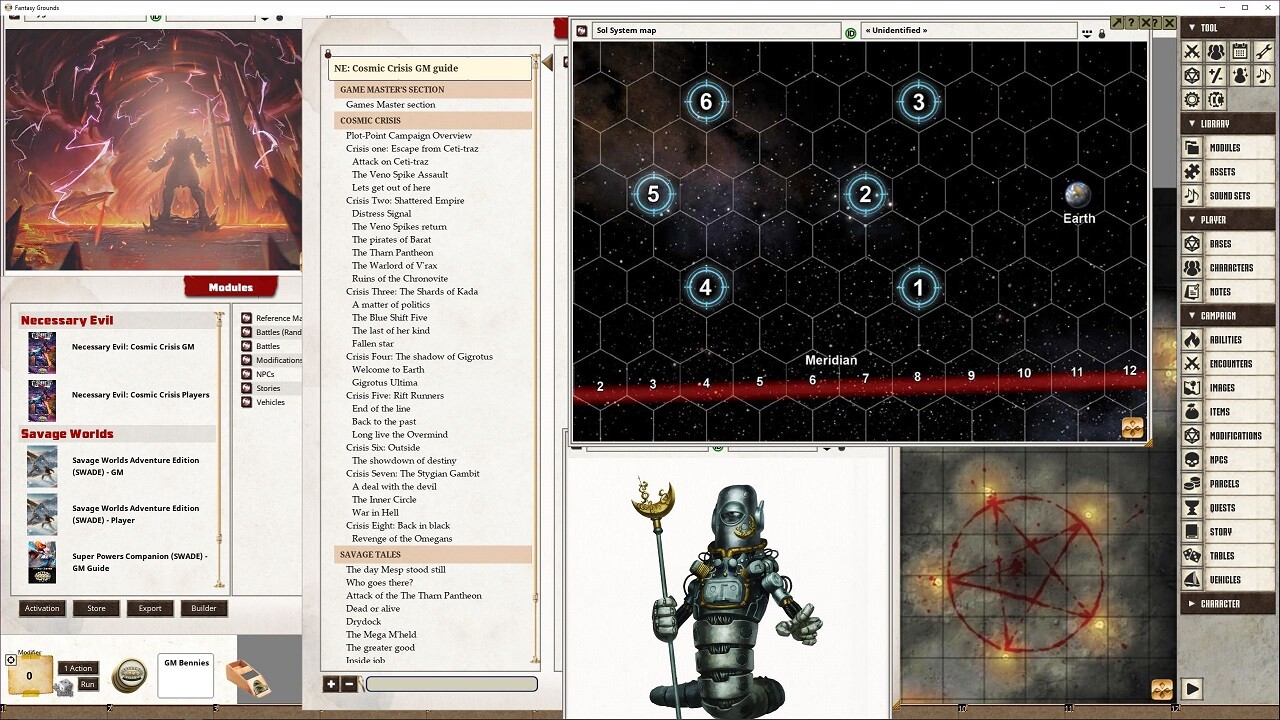Open the Combat Tracker crossed-swords icon
The width and height of the screenshot is (1280, 720).
[x=1192, y=50]
